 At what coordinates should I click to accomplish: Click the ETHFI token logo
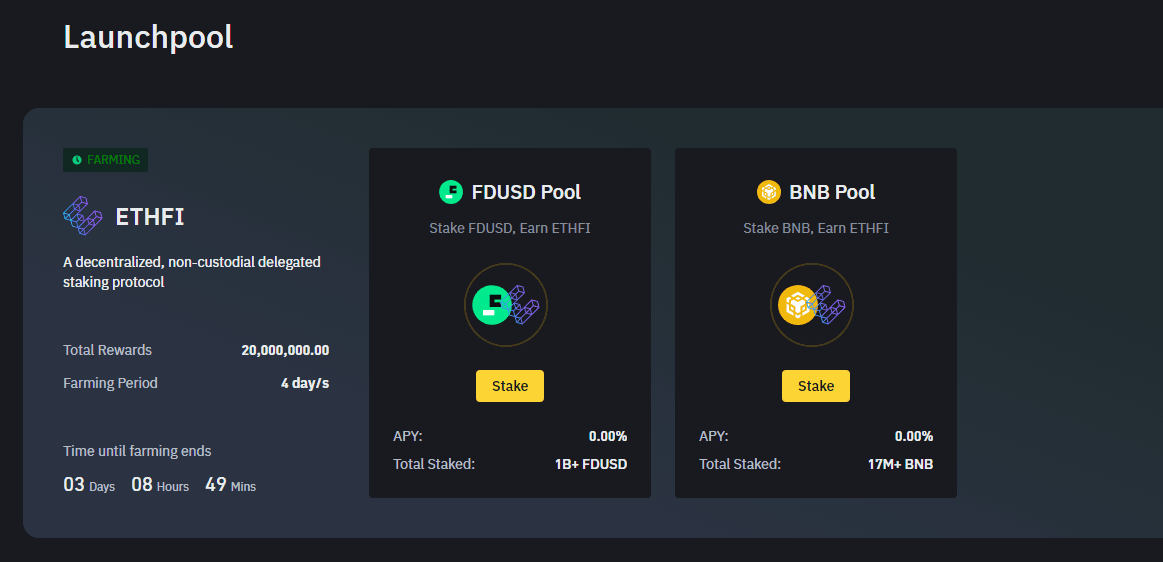[83, 217]
